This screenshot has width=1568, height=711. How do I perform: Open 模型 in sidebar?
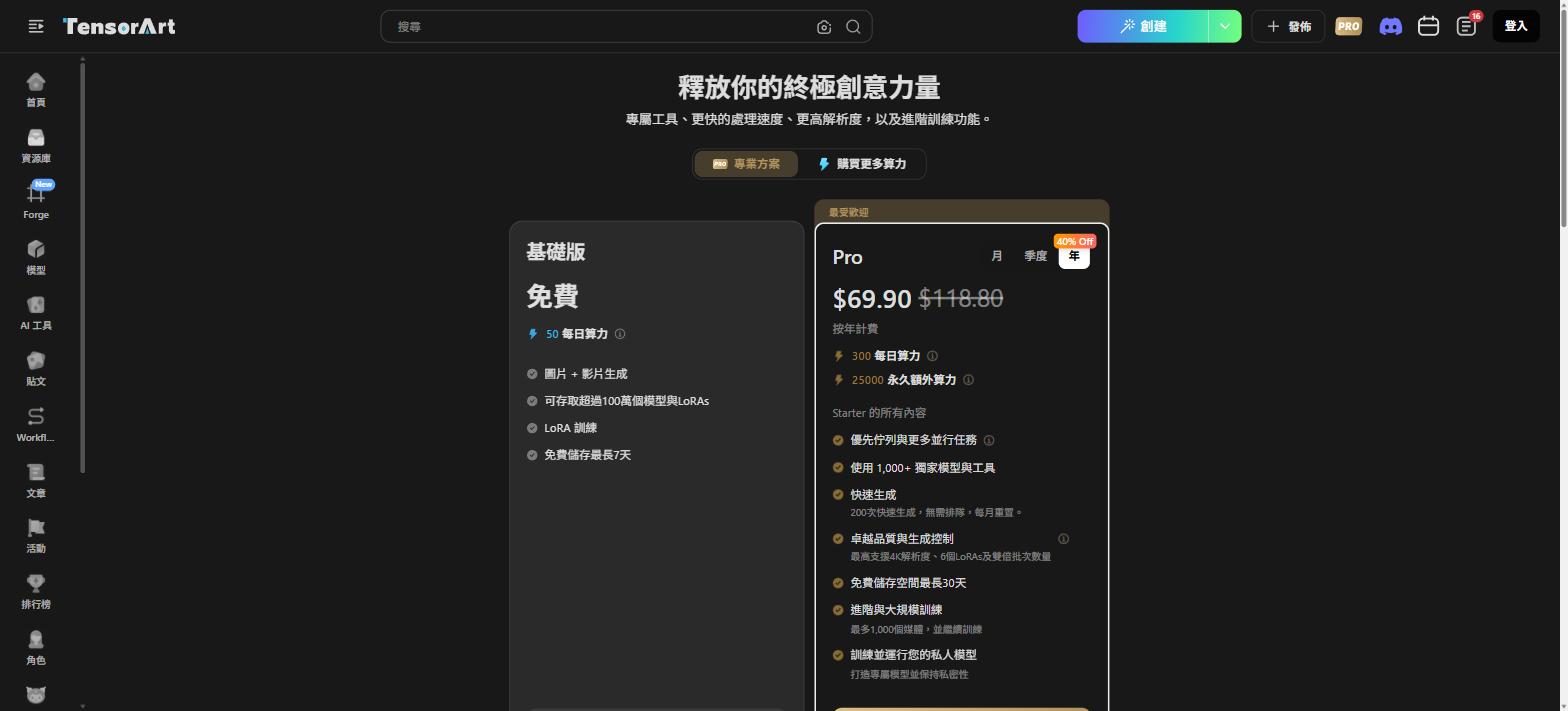[36, 257]
